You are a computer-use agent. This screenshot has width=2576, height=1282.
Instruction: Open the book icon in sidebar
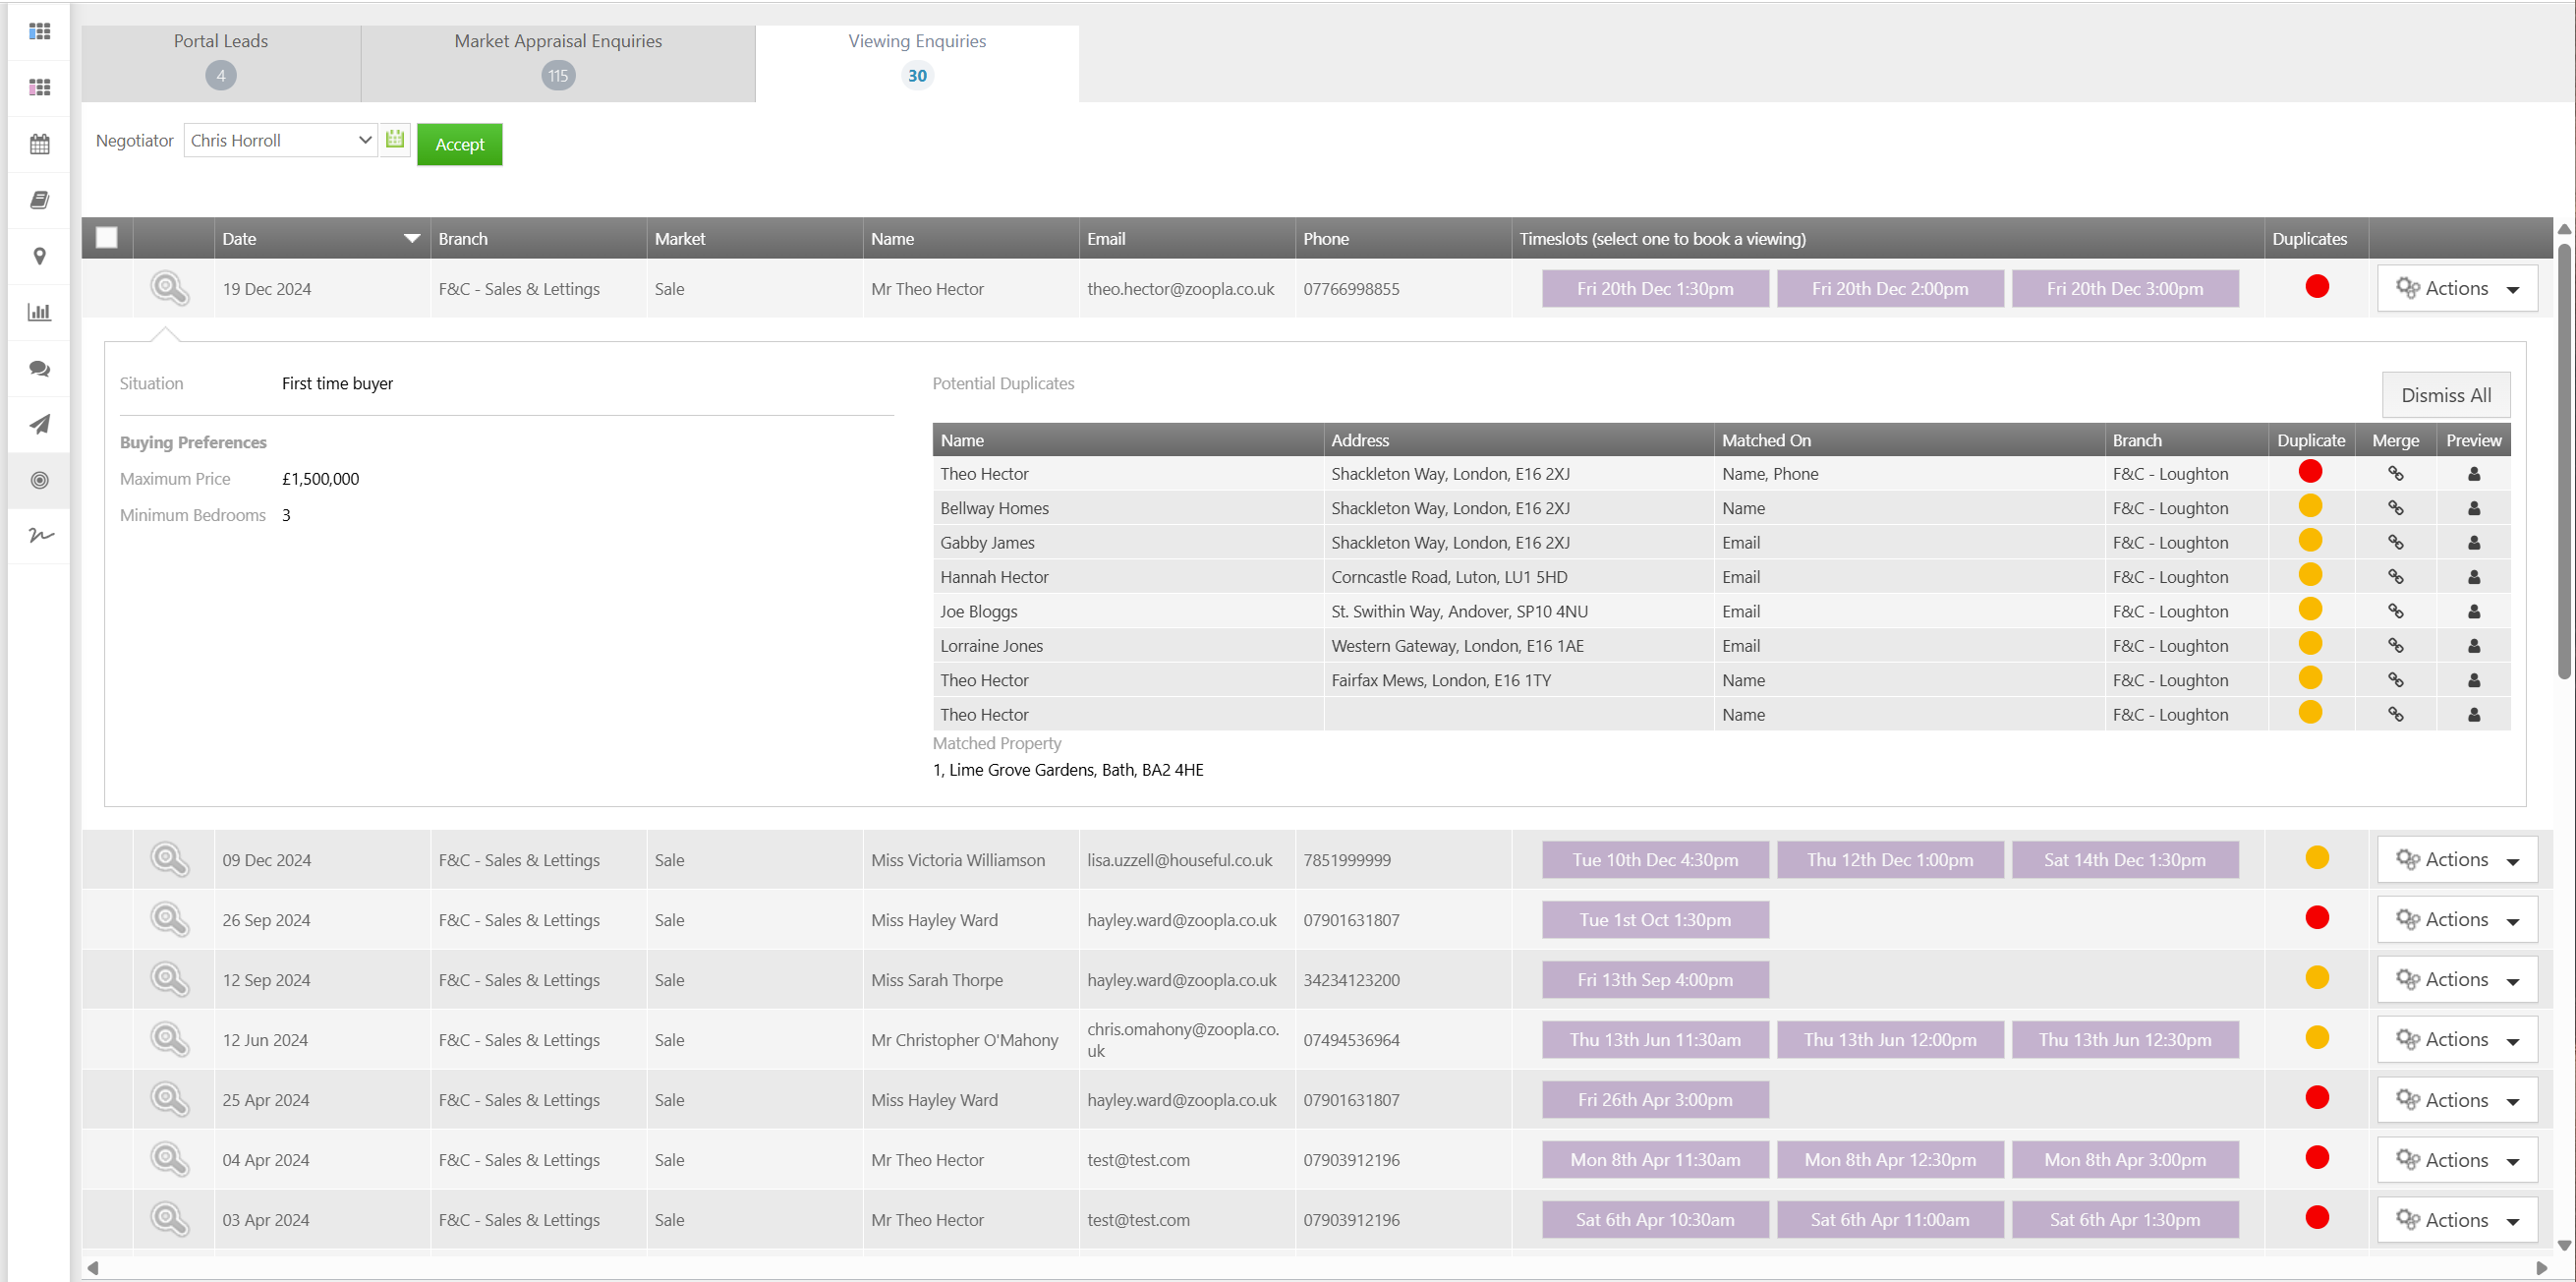(x=40, y=200)
